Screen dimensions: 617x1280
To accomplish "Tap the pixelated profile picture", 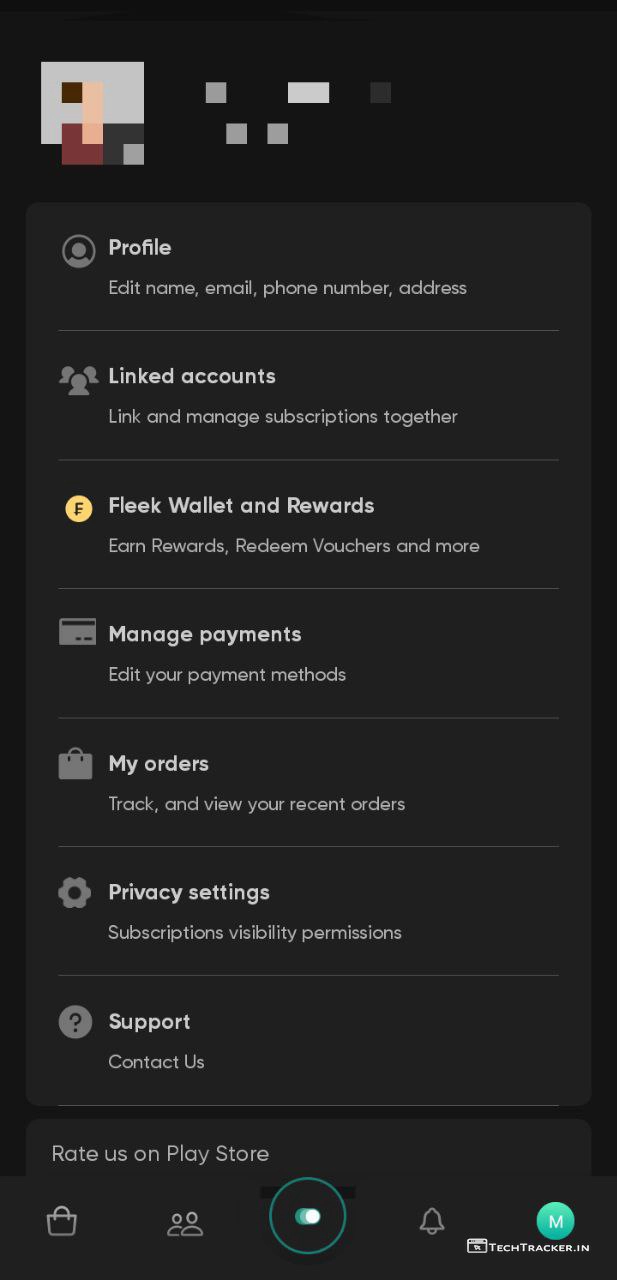I will [x=92, y=113].
